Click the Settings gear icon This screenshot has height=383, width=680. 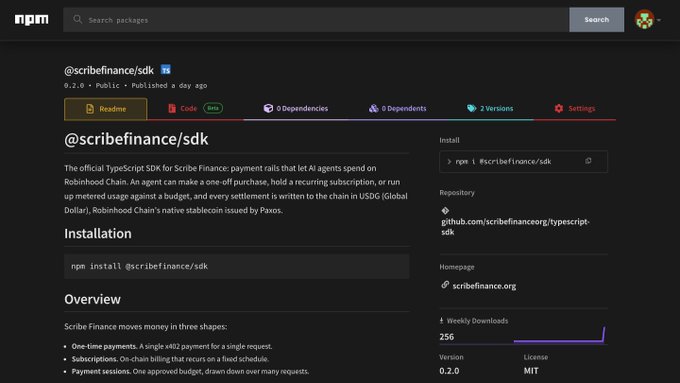click(559, 108)
